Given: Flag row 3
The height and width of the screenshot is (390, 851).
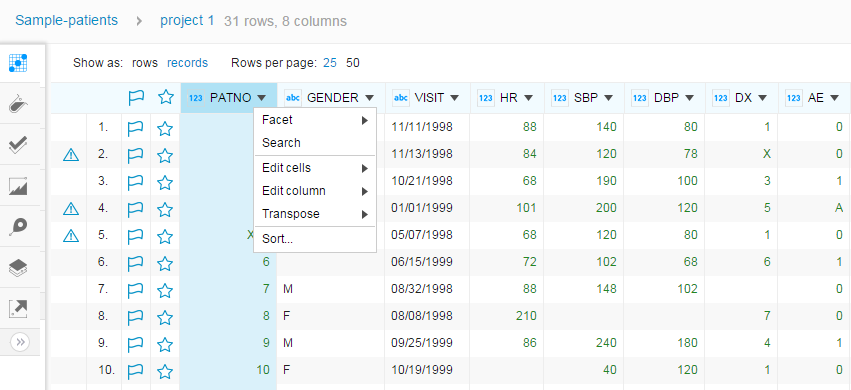Looking at the screenshot, I should [x=136, y=182].
